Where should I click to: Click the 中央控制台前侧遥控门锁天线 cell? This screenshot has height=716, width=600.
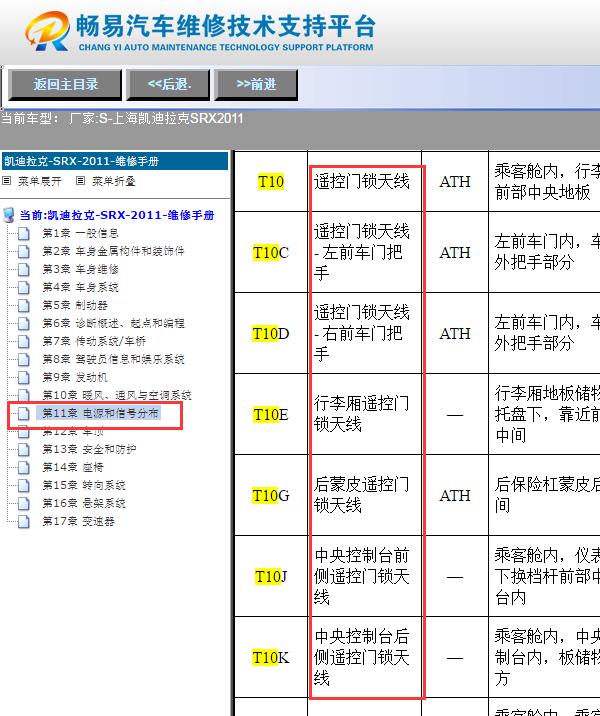[x=365, y=576]
